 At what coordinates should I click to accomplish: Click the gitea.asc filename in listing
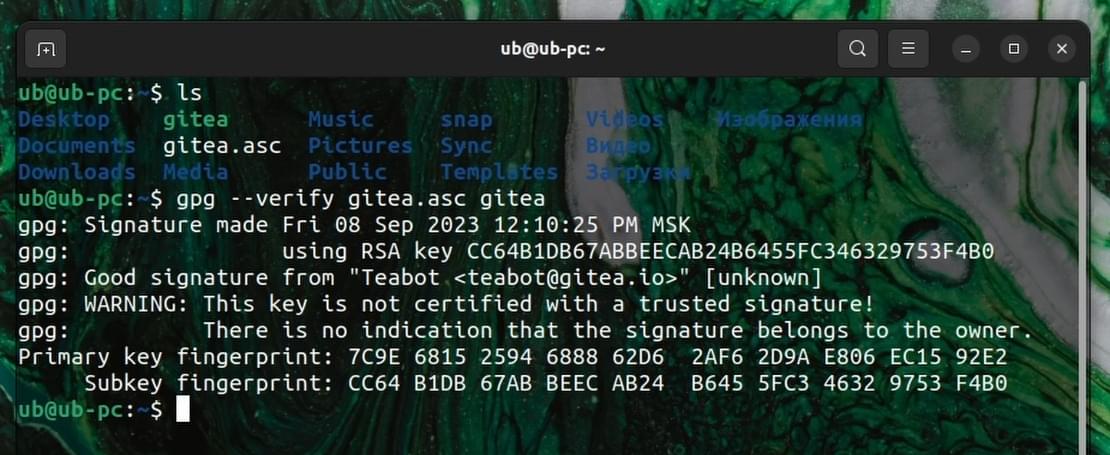pos(222,146)
